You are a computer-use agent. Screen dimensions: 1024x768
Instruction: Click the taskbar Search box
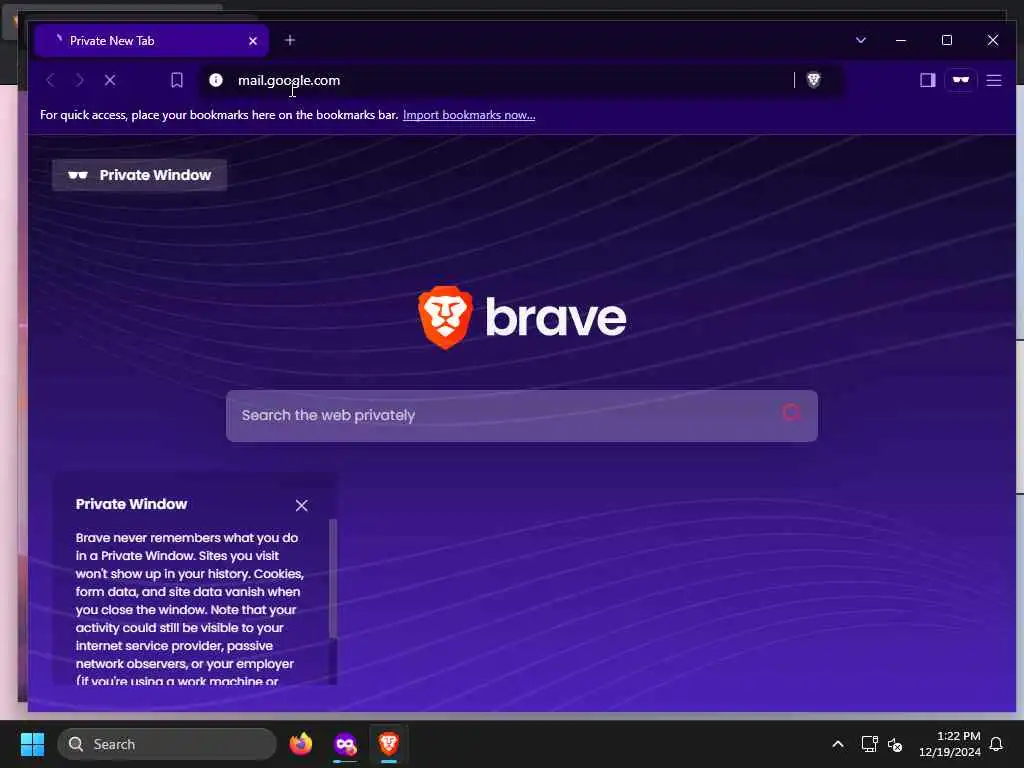pyautogui.click(x=167, y=744)
